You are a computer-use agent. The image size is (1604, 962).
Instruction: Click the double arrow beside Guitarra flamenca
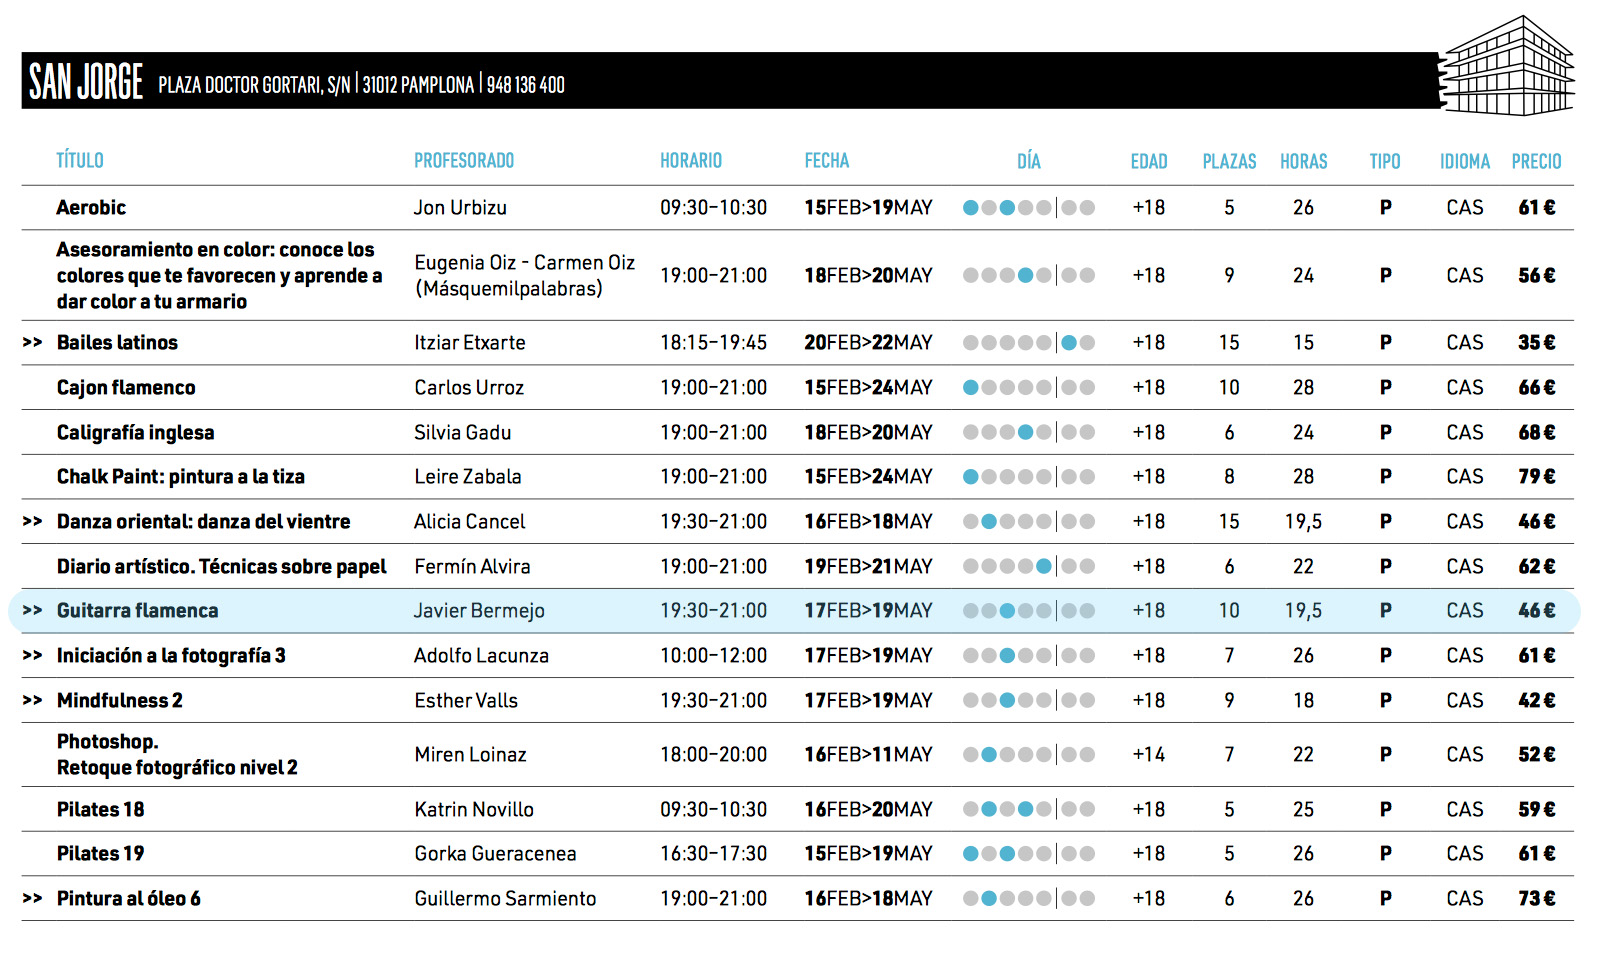click(32, 611)
